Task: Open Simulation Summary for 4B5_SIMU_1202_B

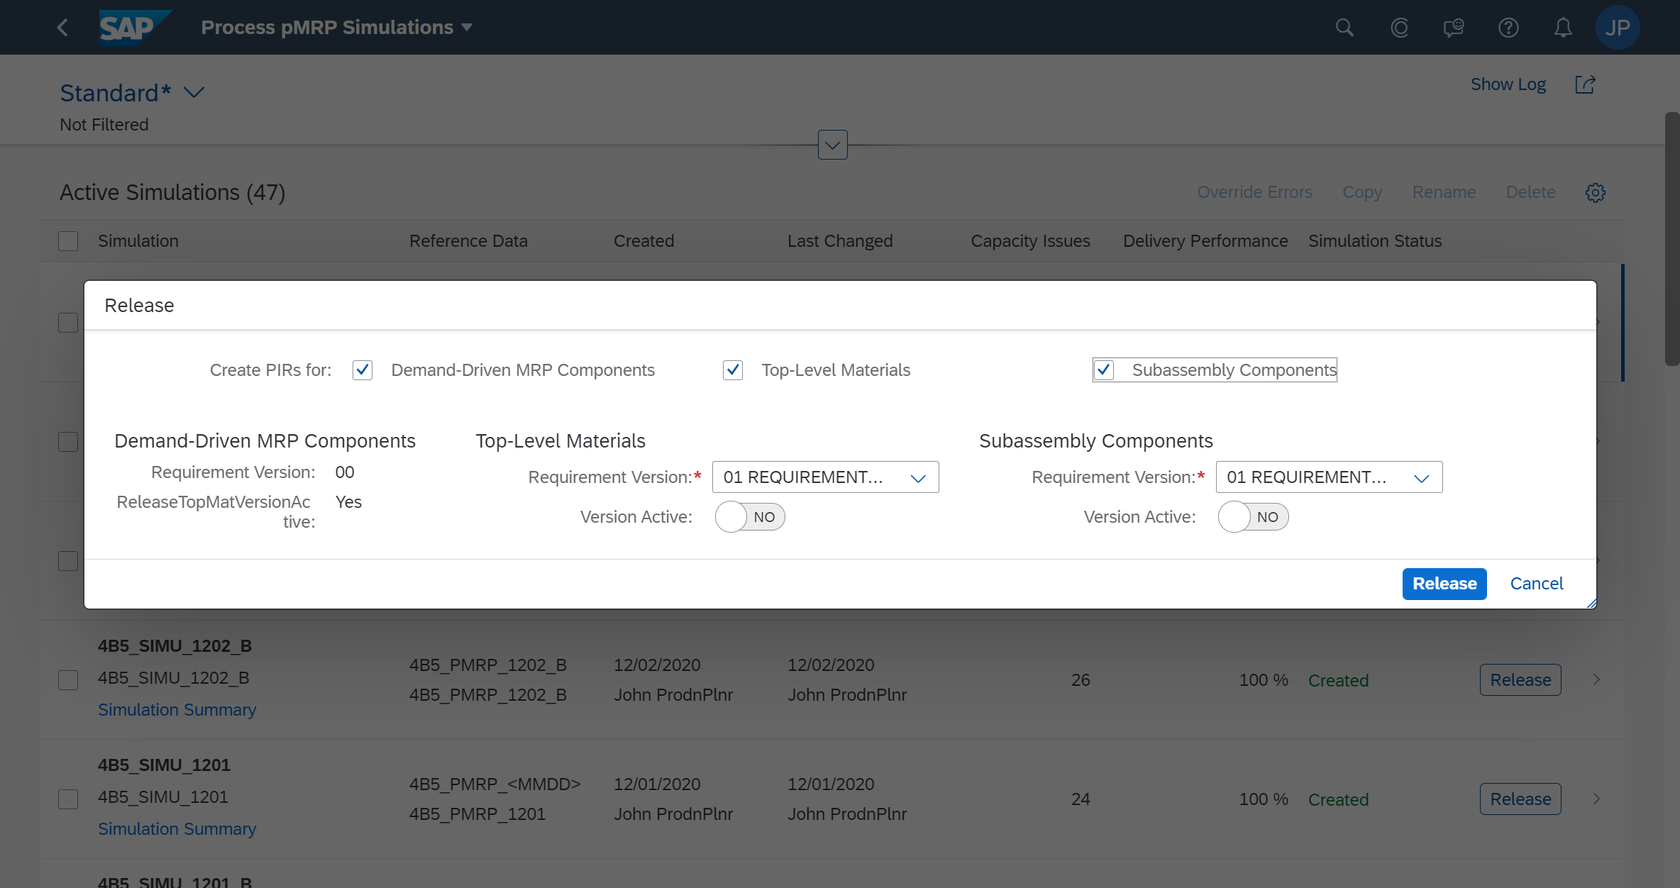Action: click(x=177, y=710)
